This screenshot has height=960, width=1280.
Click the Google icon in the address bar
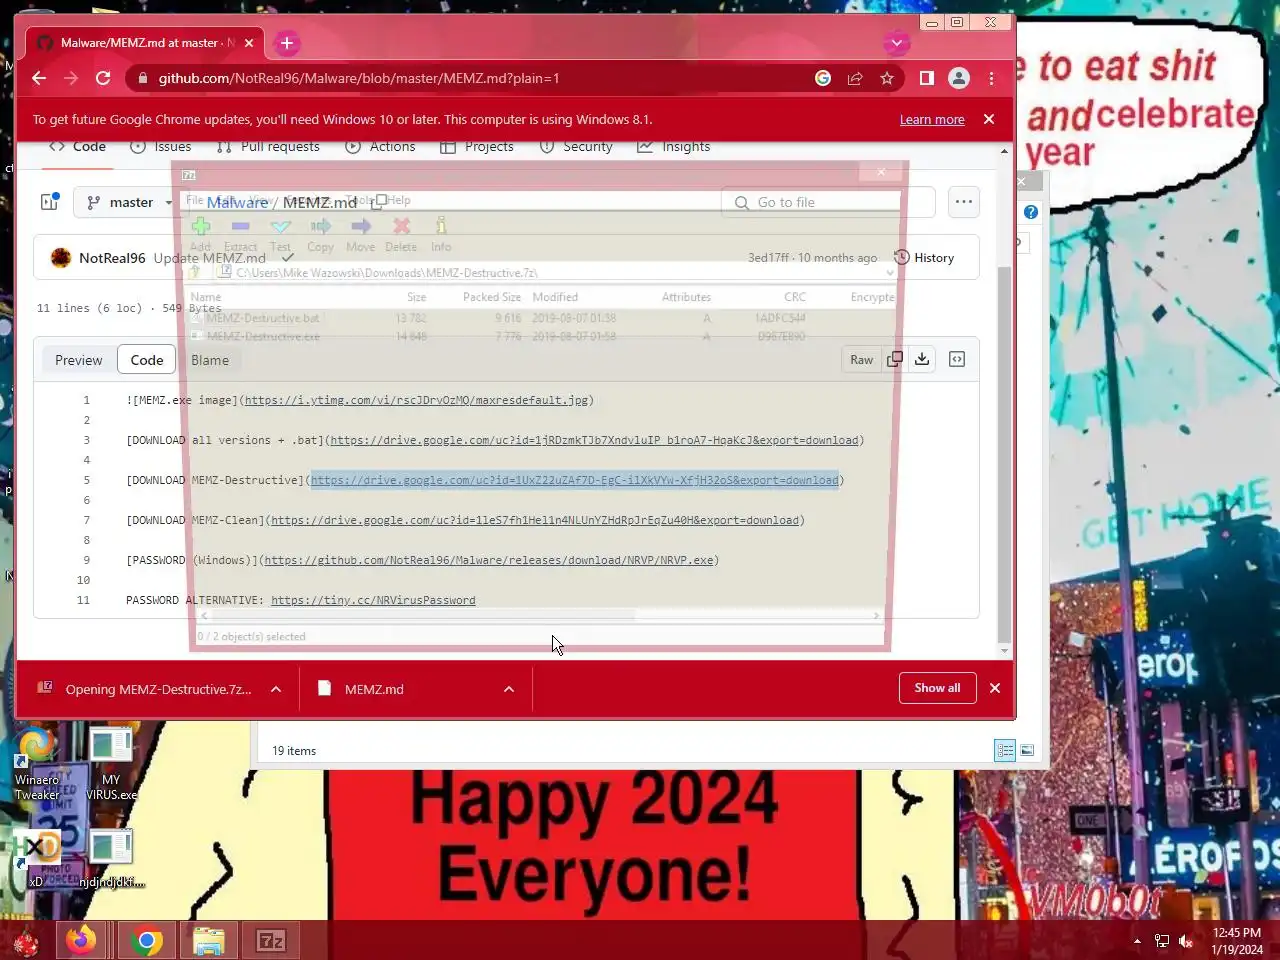[x=823, y=78]
